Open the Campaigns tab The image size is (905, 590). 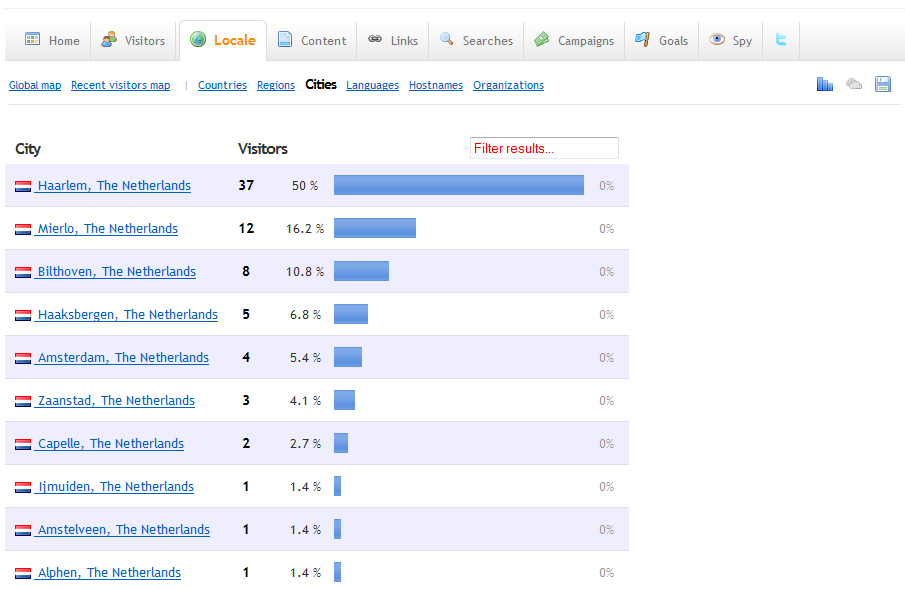click(575, 41)
